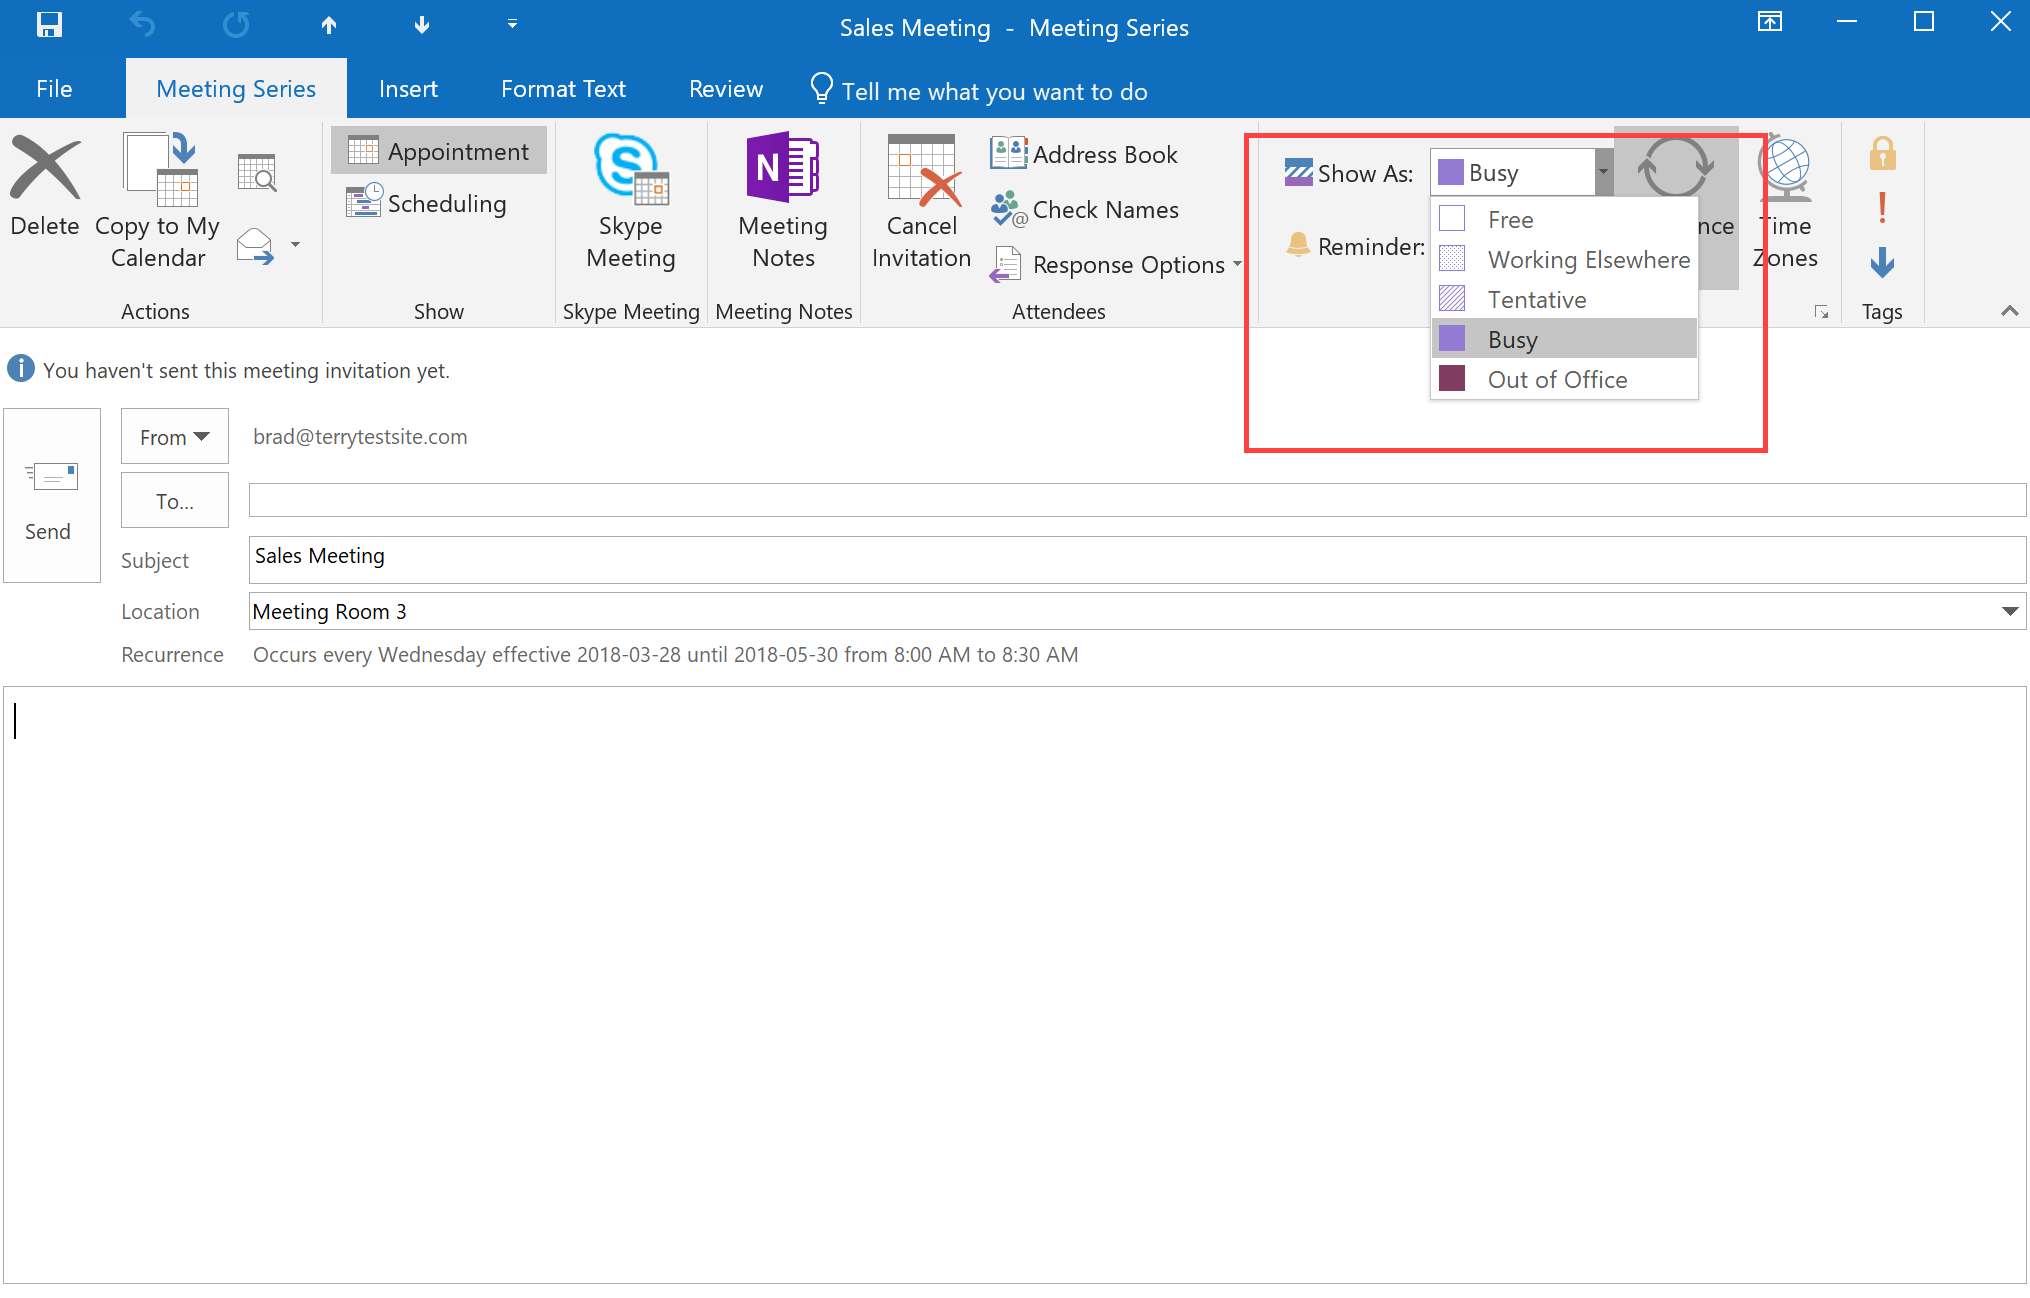Click the Meeting Series ribbon tab

(x=235, y=90)
